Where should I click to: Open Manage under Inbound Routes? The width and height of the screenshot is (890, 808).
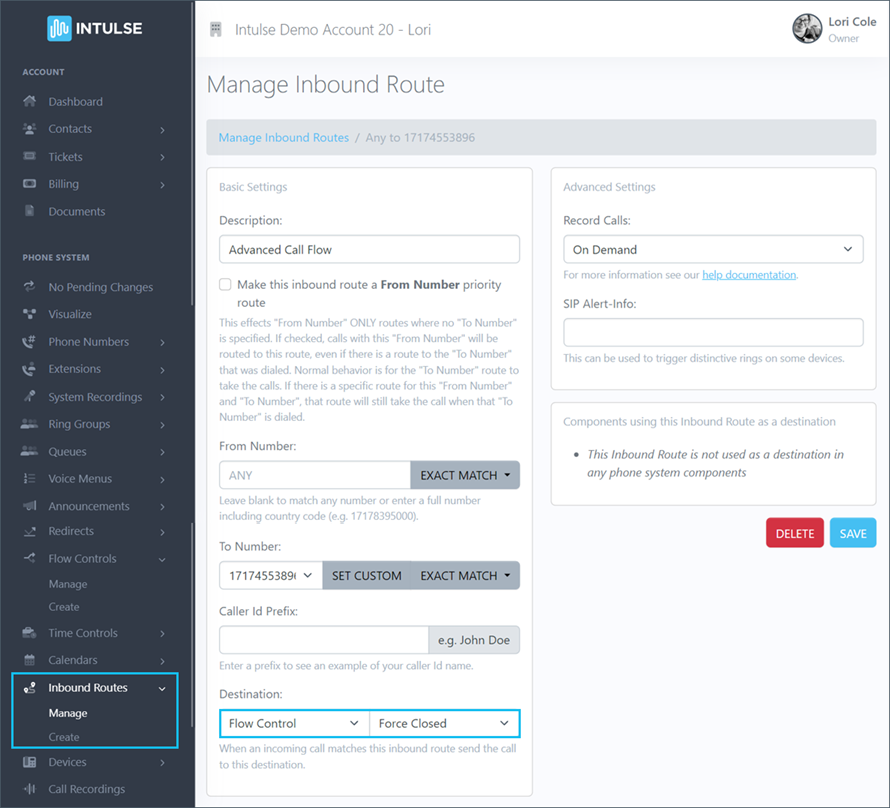(68, 713)
